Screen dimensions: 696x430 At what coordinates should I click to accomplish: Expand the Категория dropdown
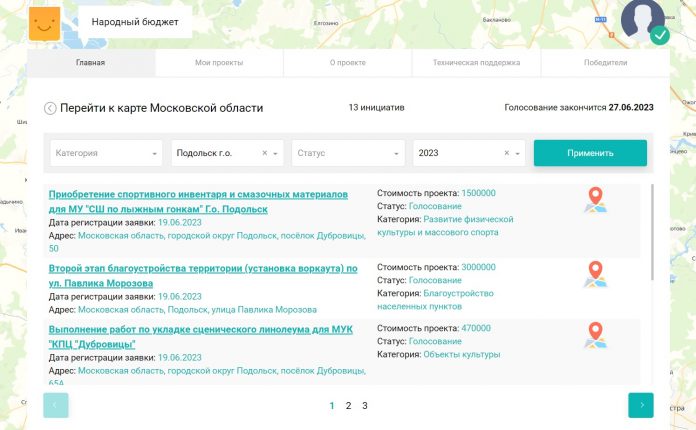(155, 154)
